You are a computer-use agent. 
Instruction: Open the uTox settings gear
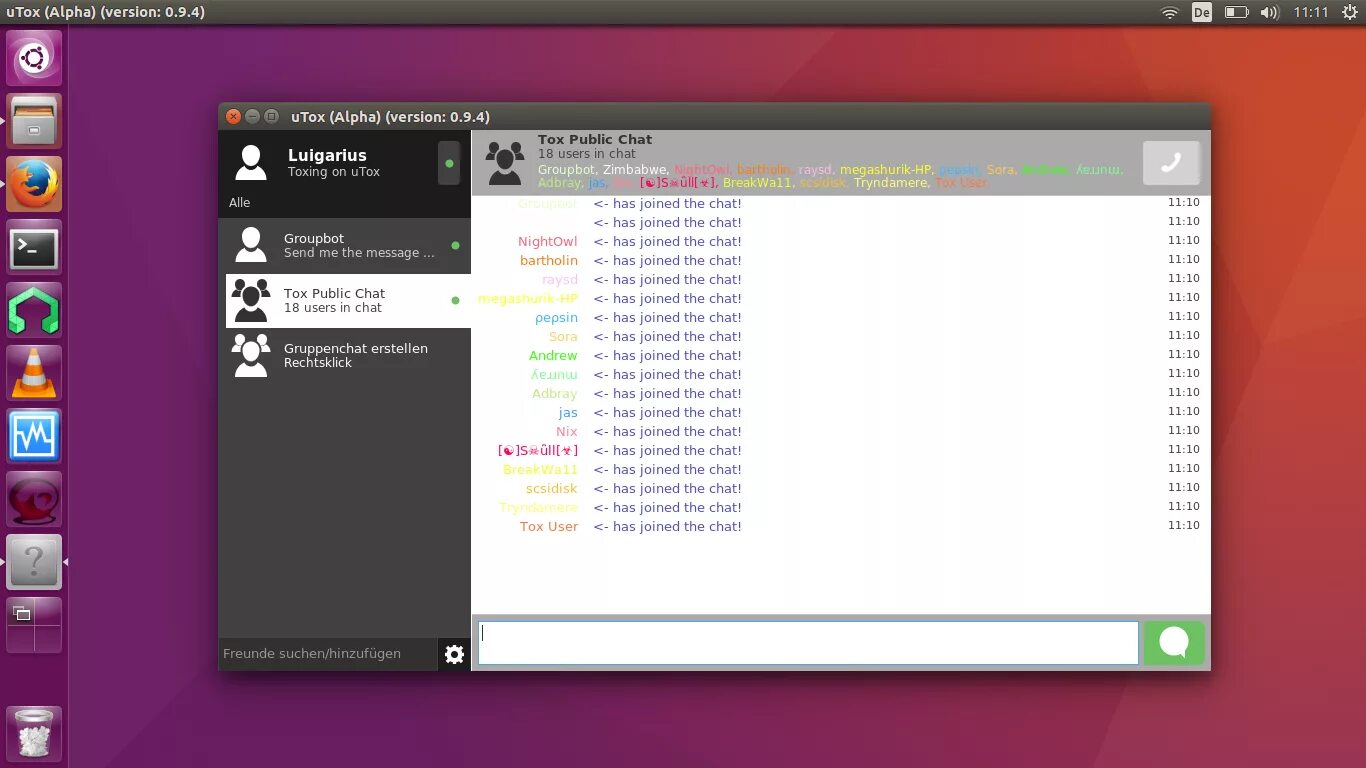pos(454,654)
